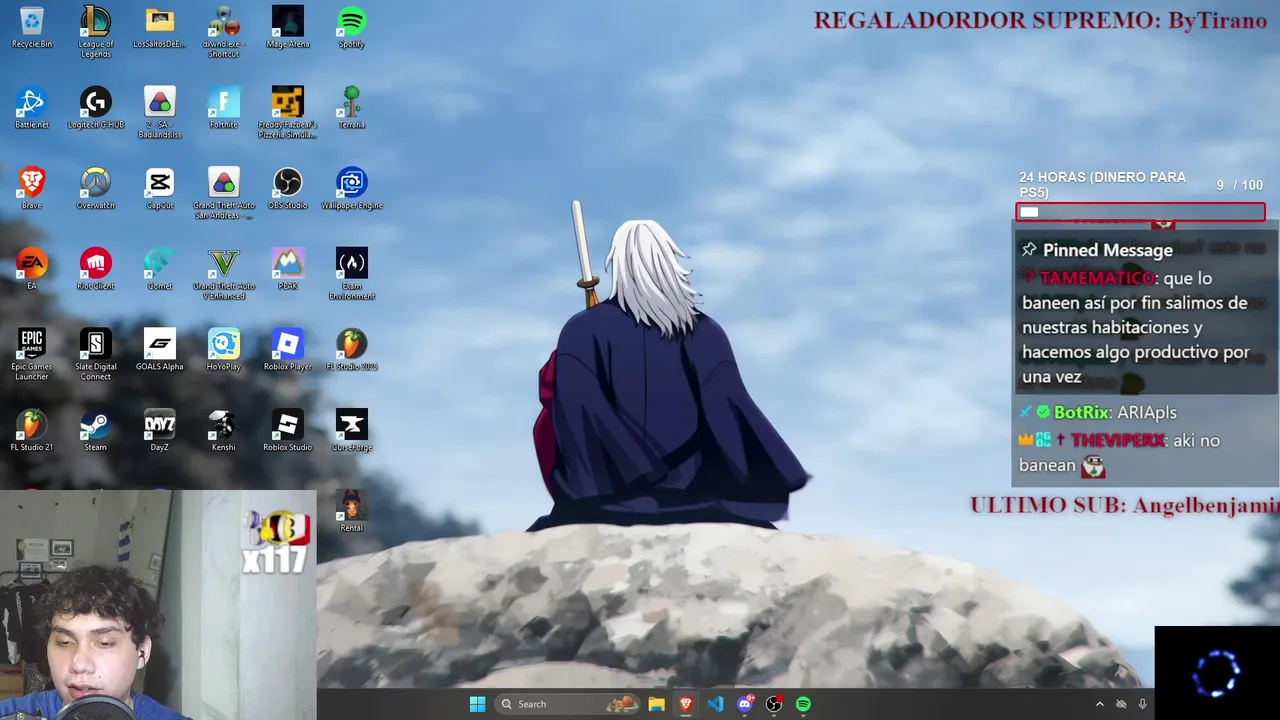The height and width of the screenshot is (720, 1280).
Task: Click the network status tray icon
Action: point(1121,704)
